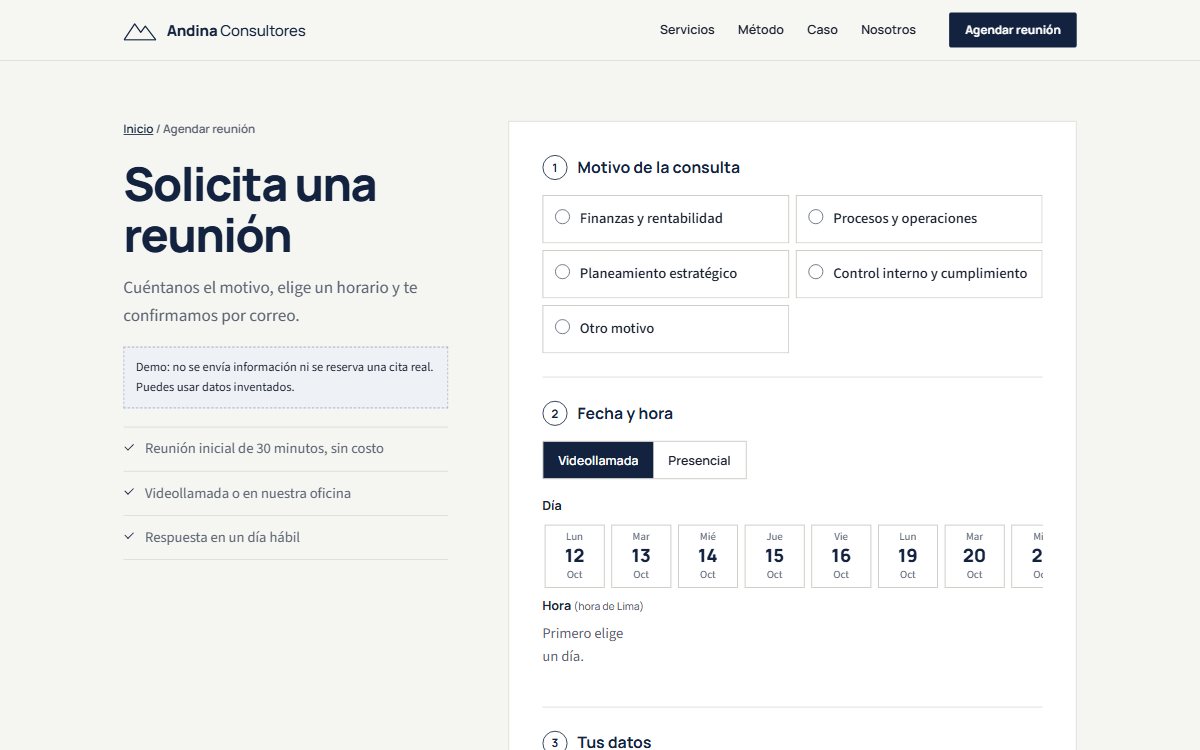Click the Andina Consultores mountain logo
Viewport: 1200px width, 750px height.
pyautogui.click(x=139, y=31)
